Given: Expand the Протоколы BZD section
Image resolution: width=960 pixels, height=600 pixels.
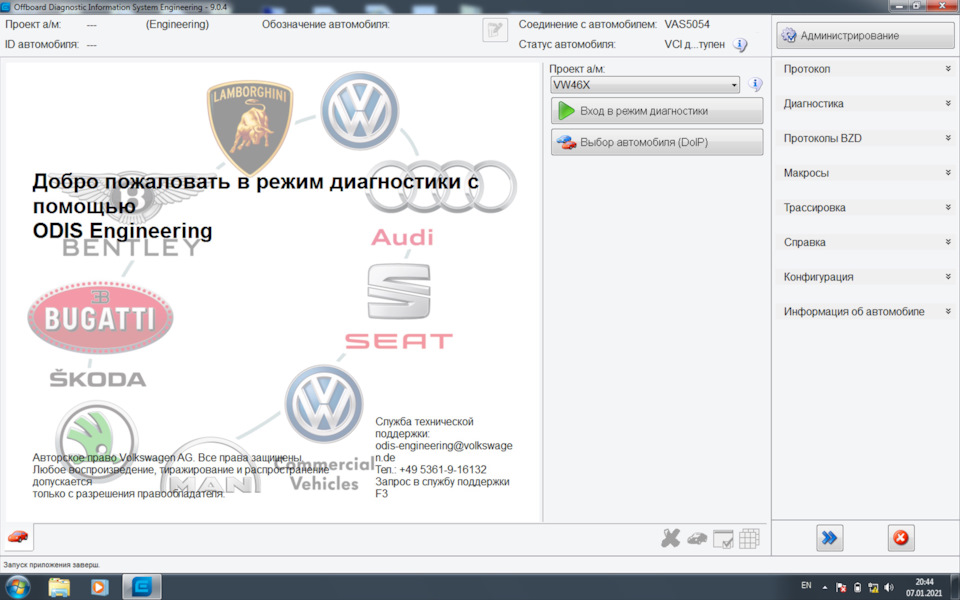Looking at the screenshot, I should (x=866, y=138).
